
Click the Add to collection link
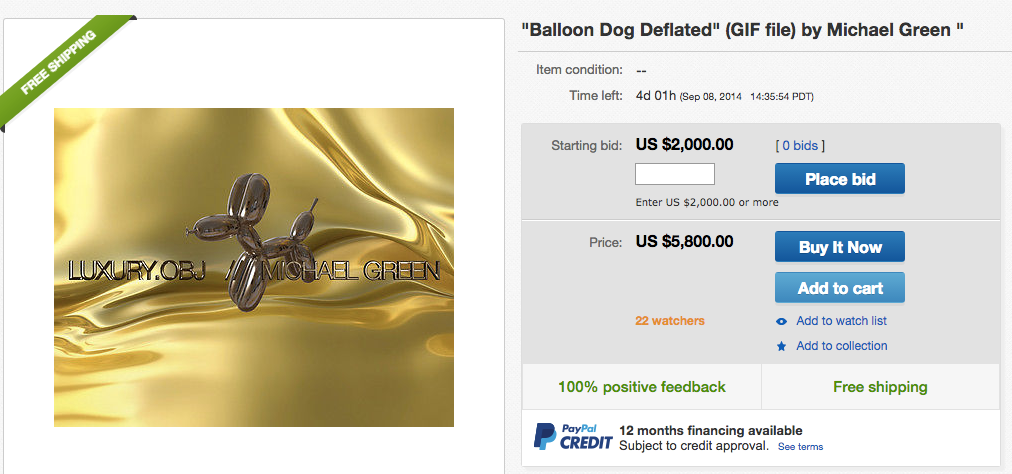842,346
